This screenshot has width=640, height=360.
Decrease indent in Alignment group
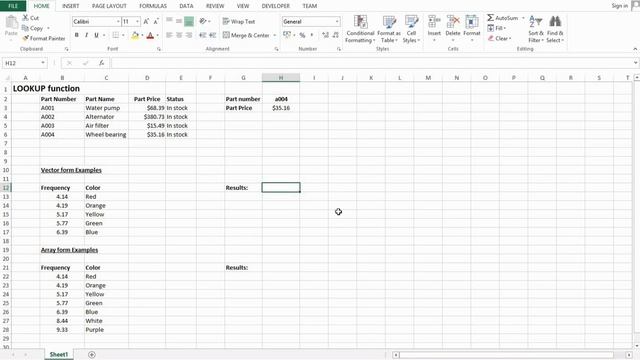click(x=202, y=36)
